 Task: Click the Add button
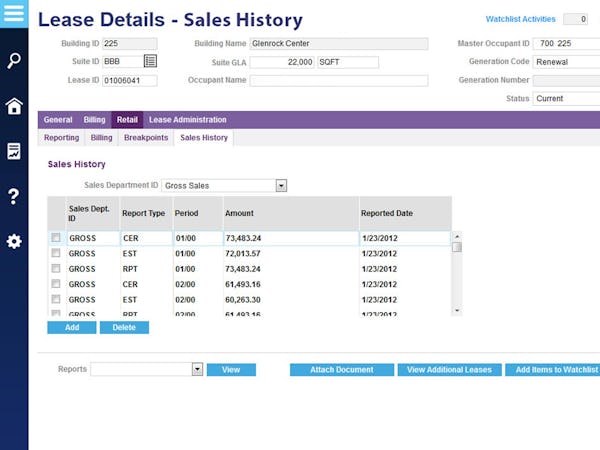point(71,327)
